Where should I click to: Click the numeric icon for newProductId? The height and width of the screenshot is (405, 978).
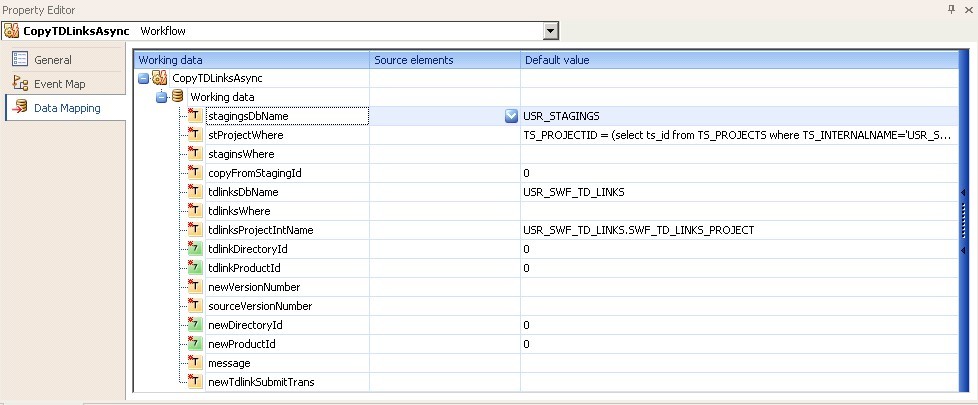pyautogui.click(x=195, y=344)
